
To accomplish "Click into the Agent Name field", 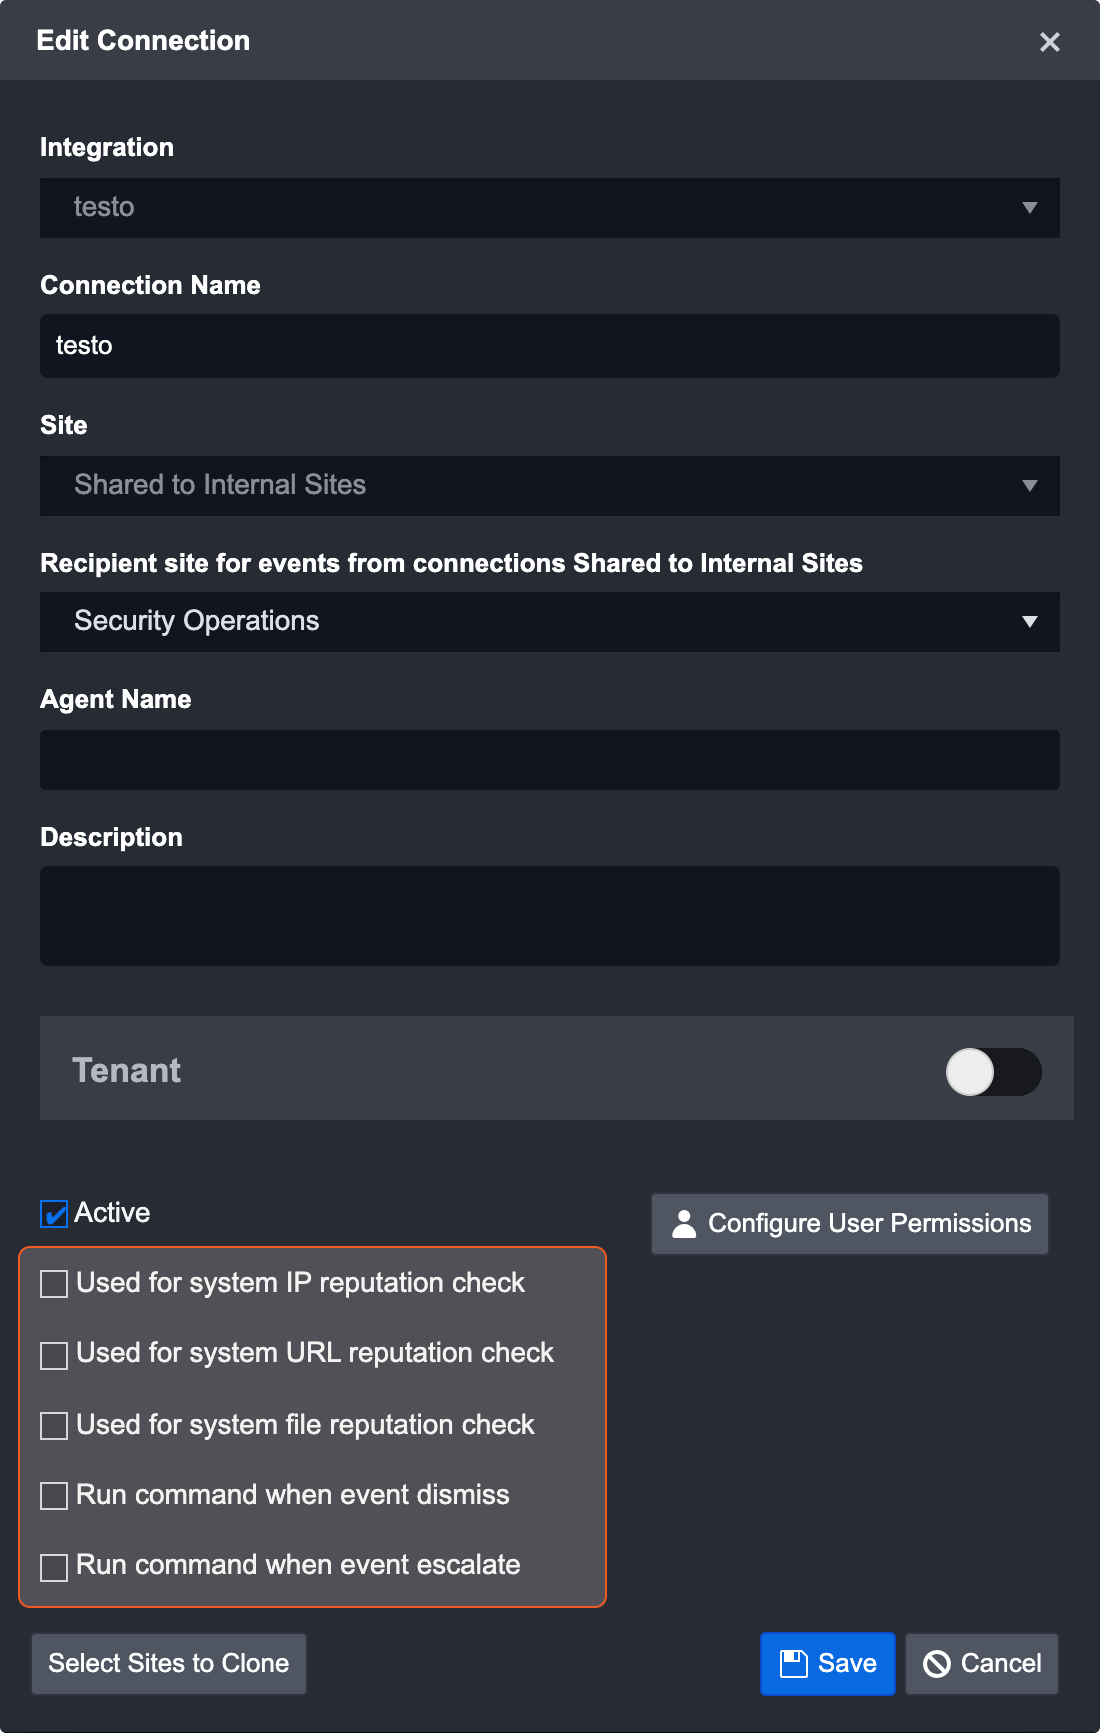I will [550, 760].
